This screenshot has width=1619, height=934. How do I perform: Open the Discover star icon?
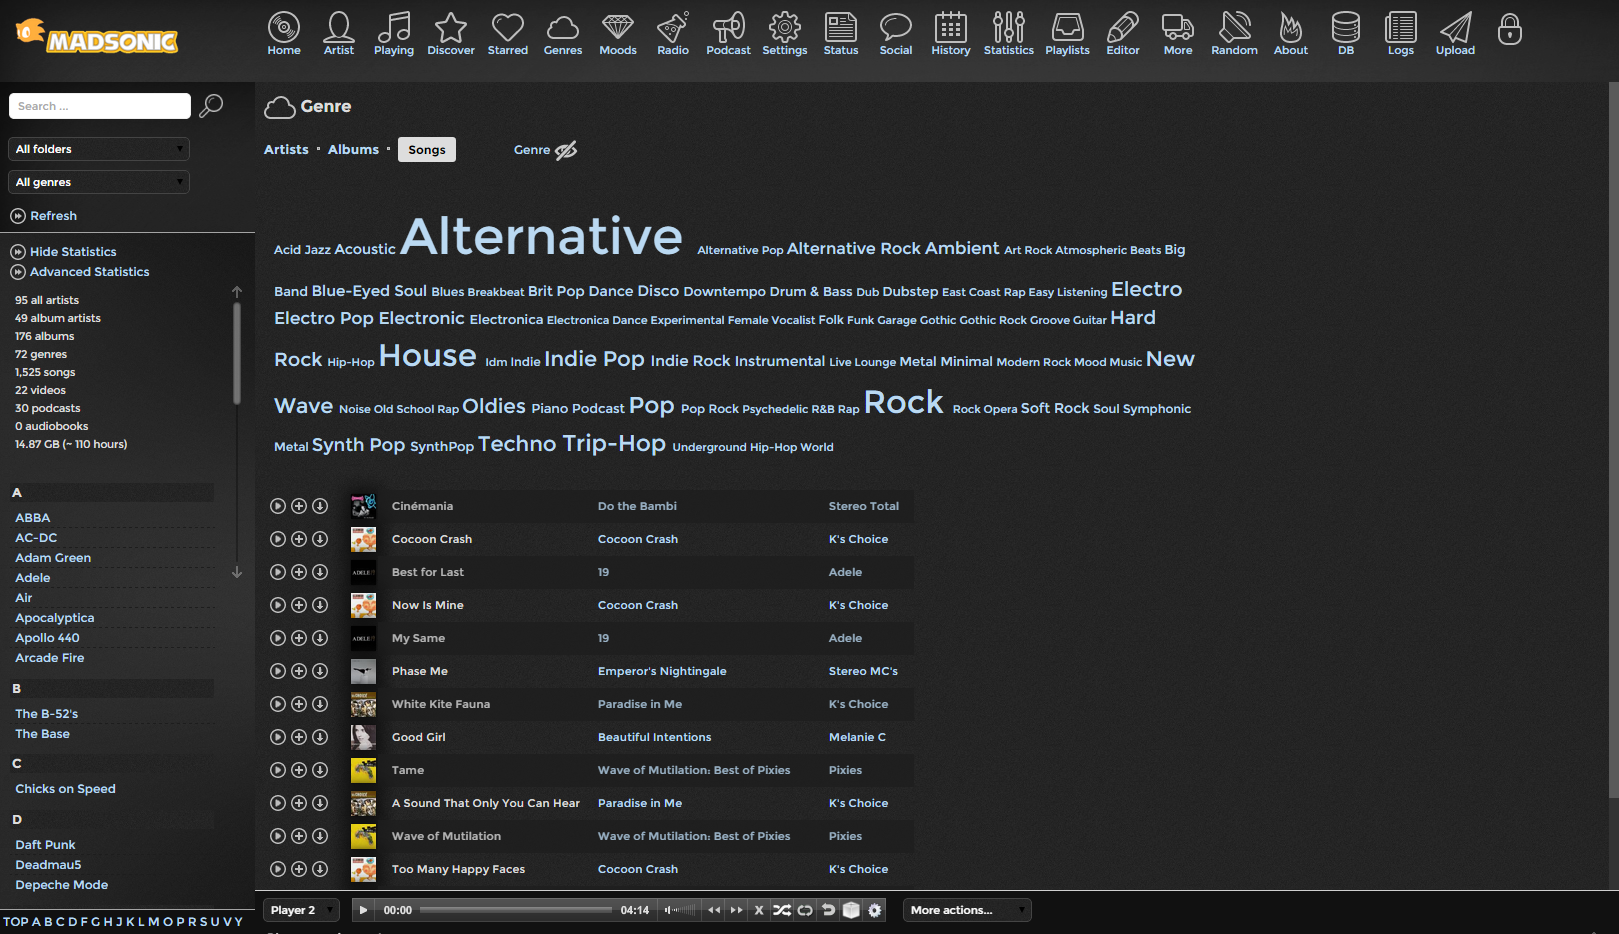(451, 34)
